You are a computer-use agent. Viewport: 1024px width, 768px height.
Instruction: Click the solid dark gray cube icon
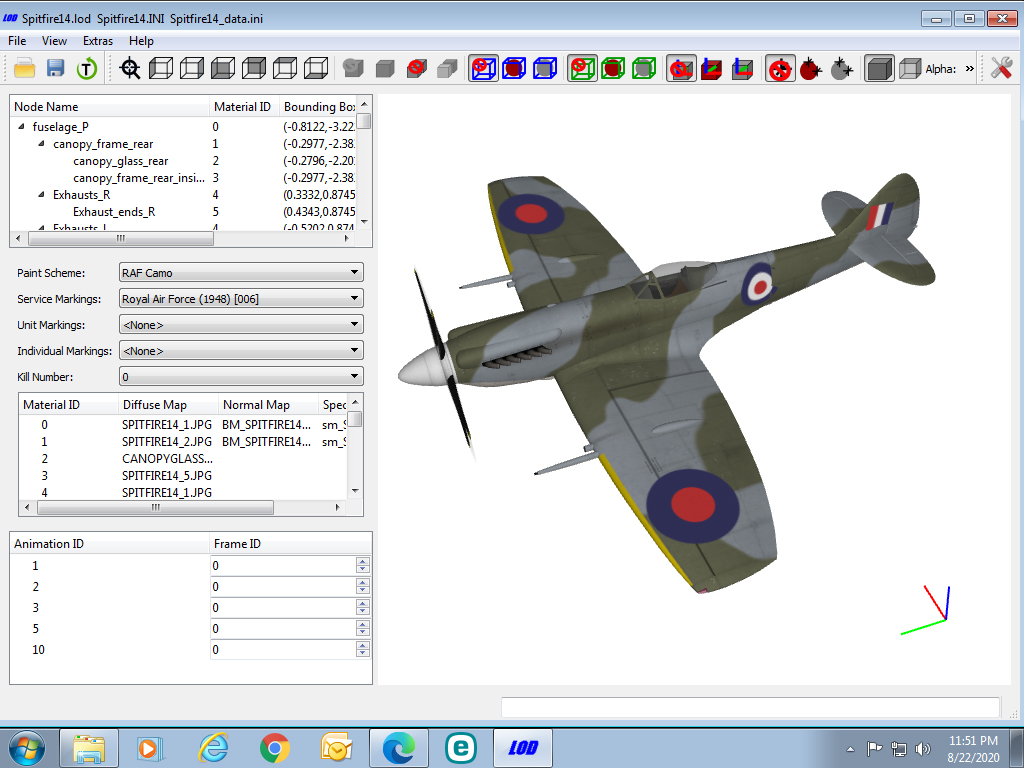(x=879, y=68)
